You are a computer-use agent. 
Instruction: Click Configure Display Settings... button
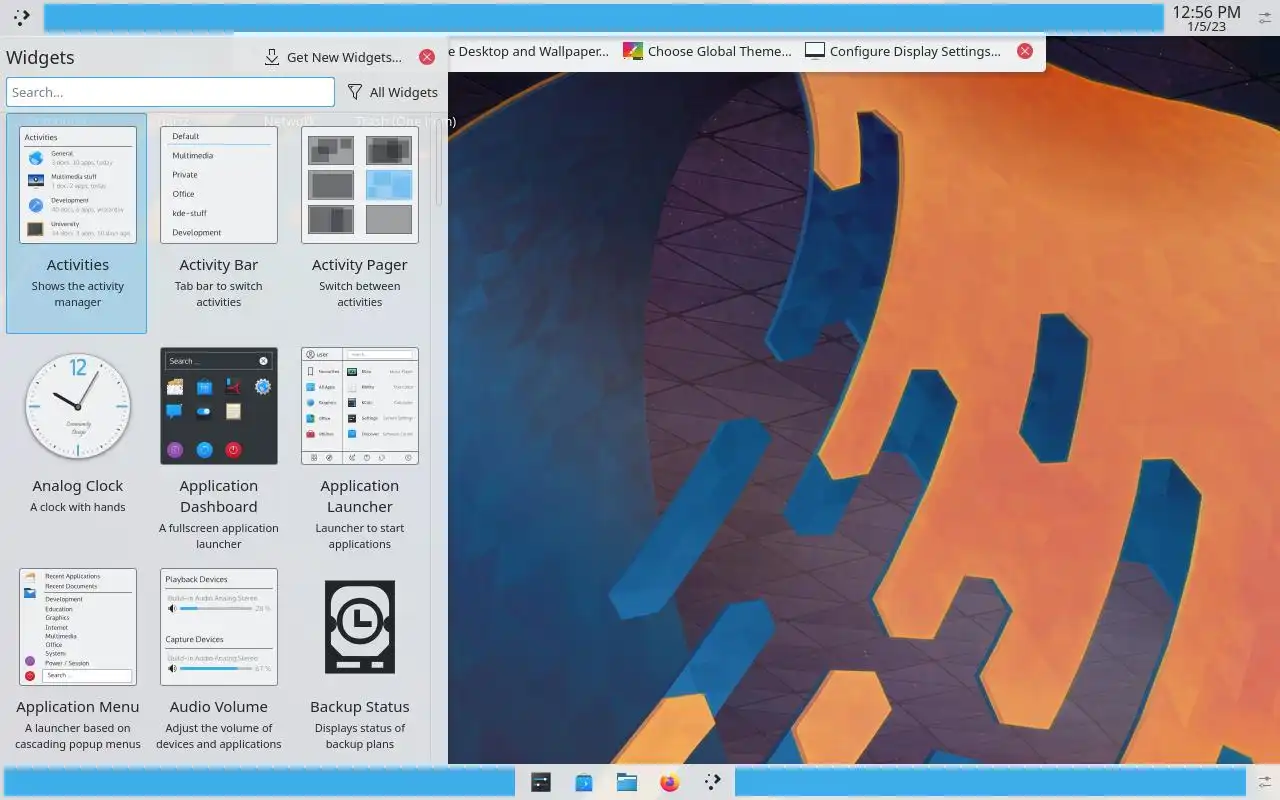[903, 51]
